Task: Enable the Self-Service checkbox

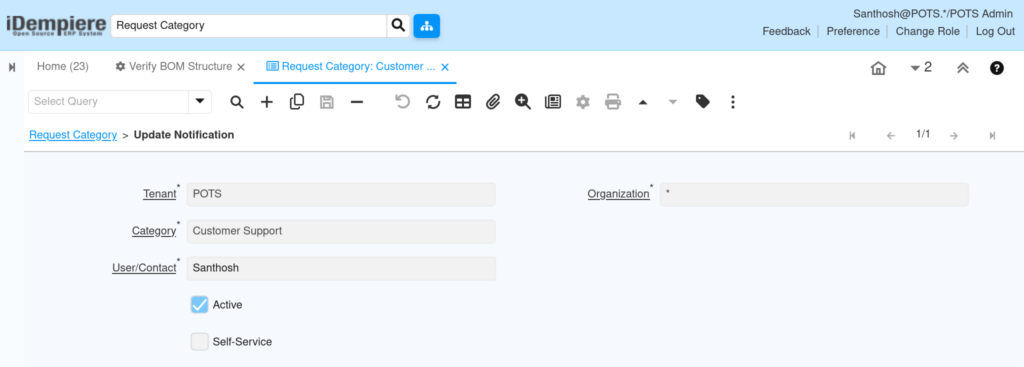Action: pos(200,342)
